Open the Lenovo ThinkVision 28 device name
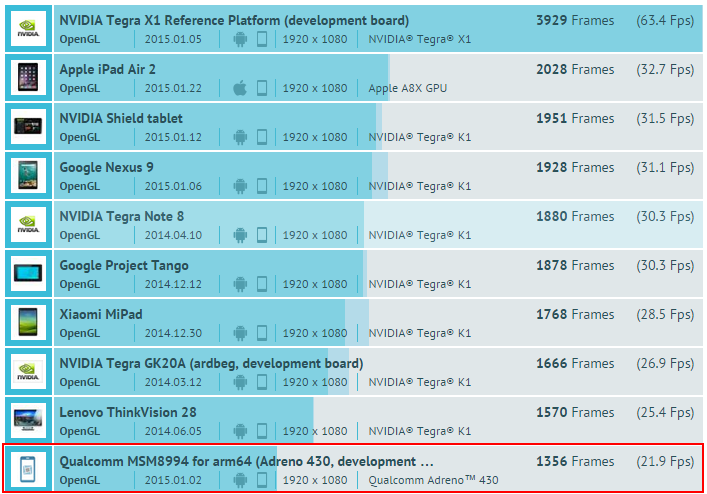 [x=128, y=413]
